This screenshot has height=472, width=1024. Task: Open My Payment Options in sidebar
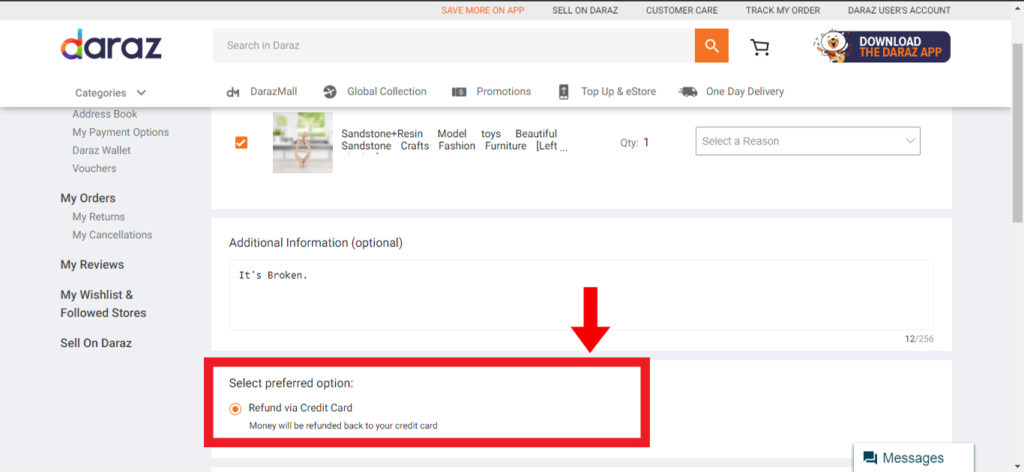tap(121, 133)
